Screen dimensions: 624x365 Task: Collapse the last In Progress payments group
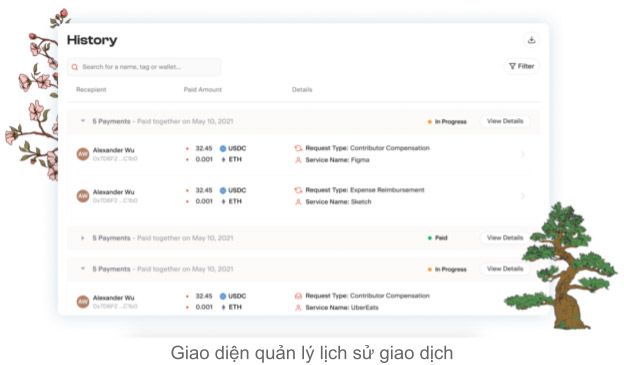tap(83, 269)
